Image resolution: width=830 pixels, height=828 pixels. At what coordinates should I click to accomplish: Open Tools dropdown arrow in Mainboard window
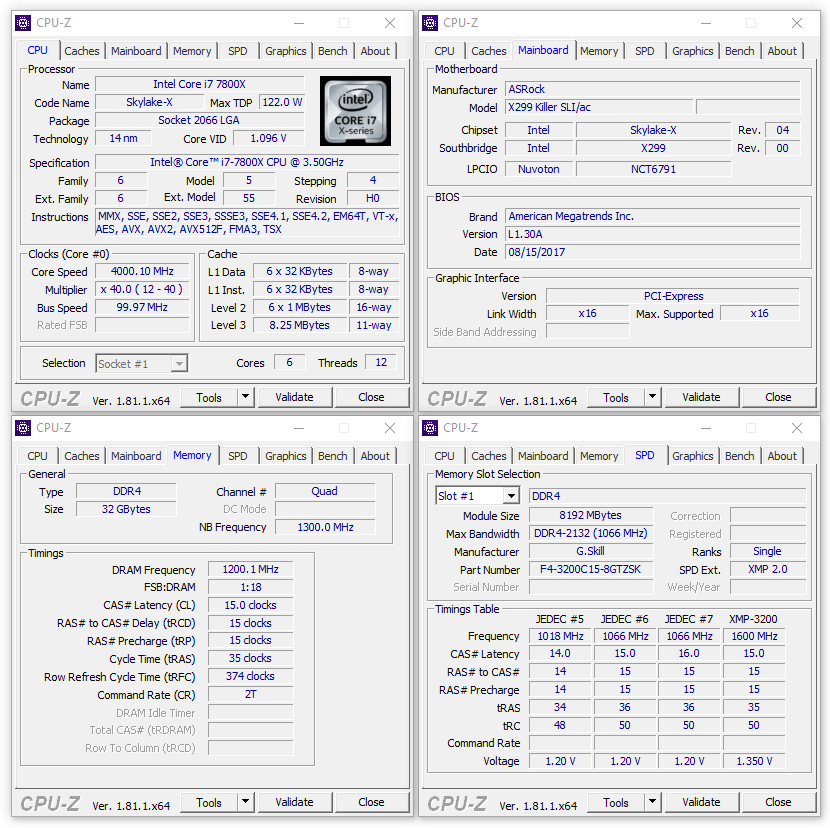tap(653, 397)
